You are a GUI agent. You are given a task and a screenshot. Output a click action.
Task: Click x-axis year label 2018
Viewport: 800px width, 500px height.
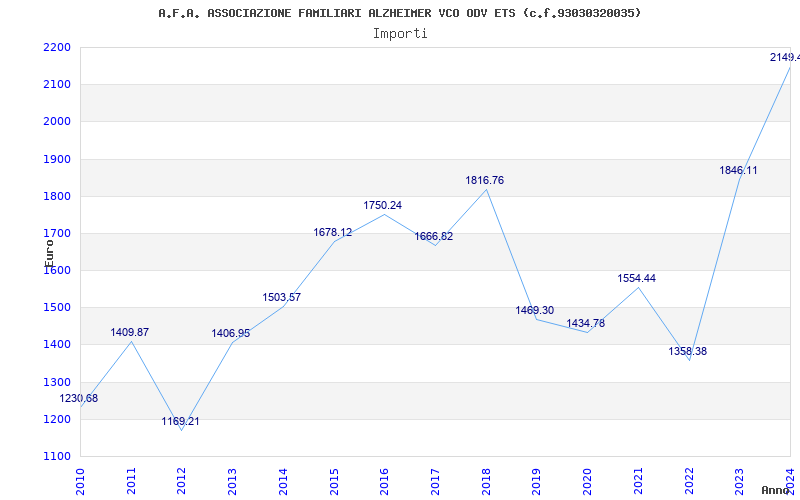click(486, 481)
